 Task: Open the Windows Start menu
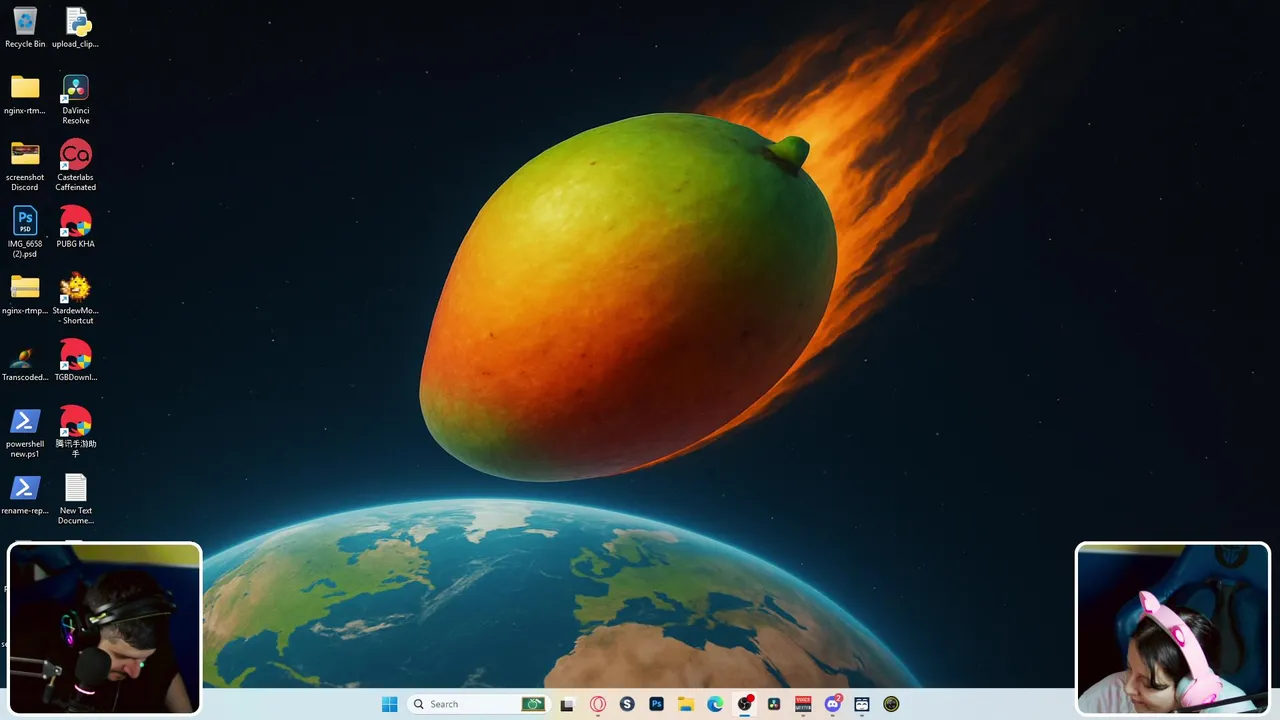click(x=389, y=704)
